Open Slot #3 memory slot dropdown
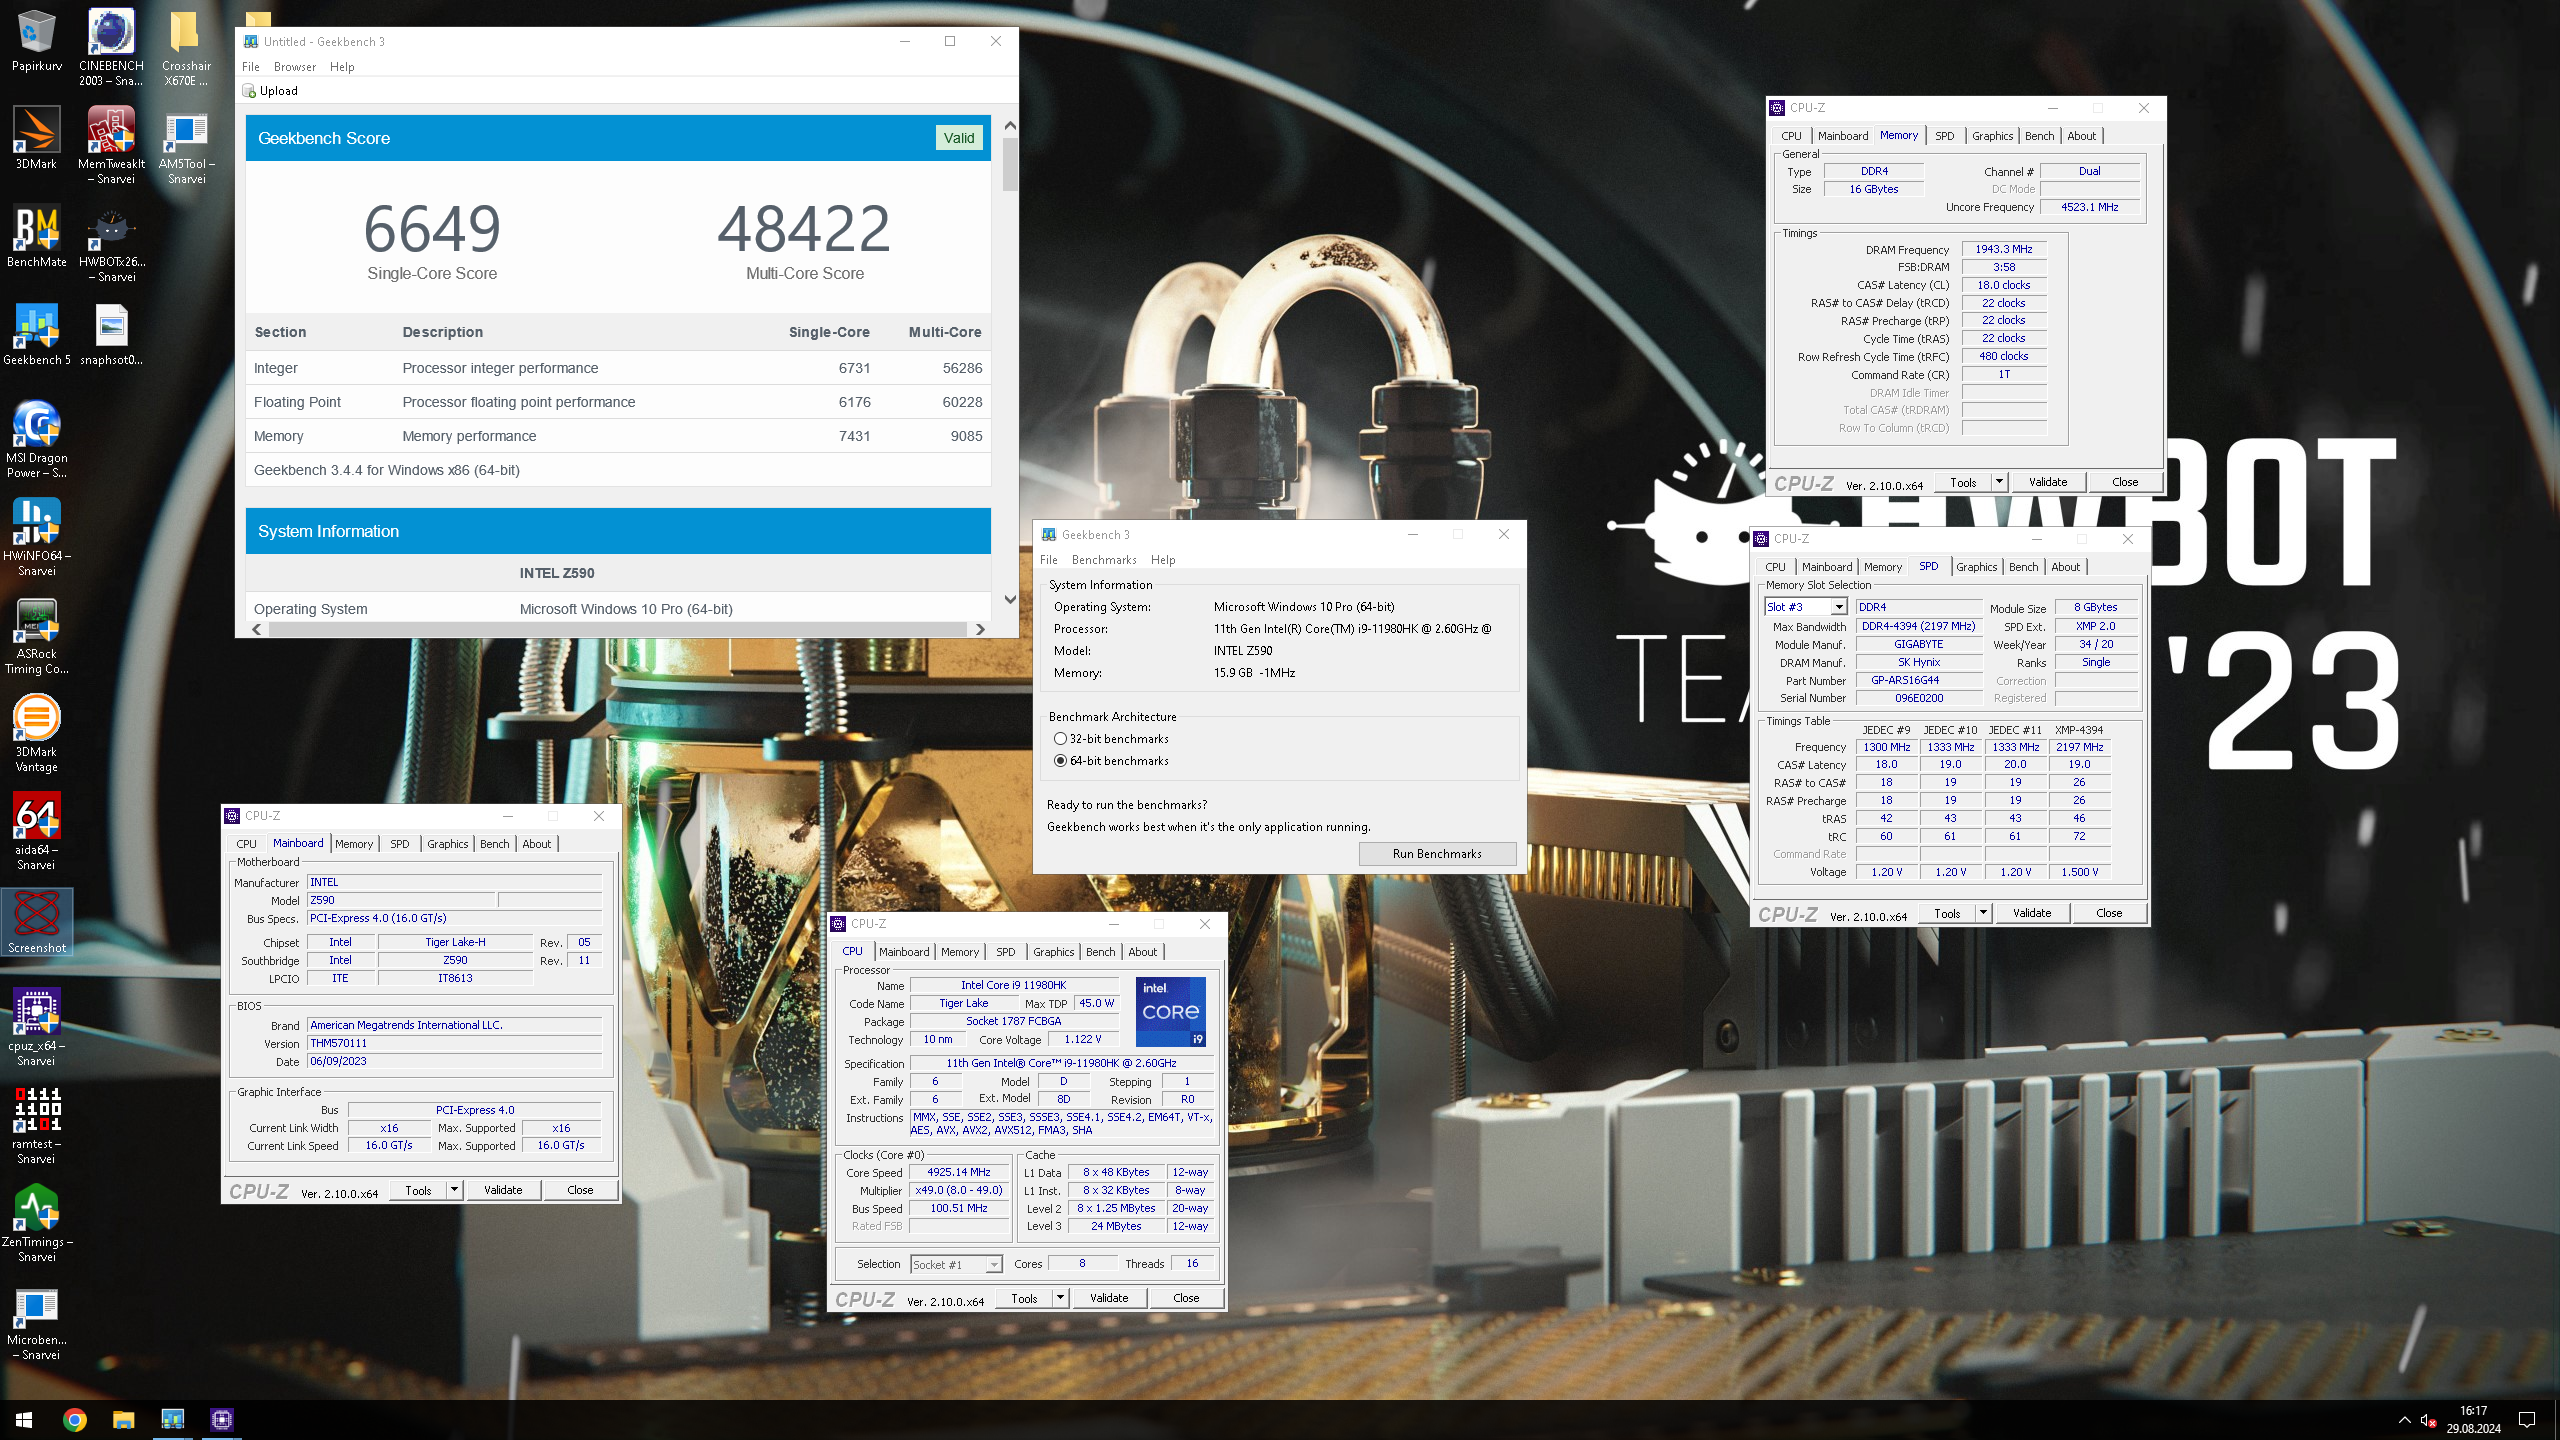This screenshot has height=1440, width=2560. pyautogui.click(x=1838, y=607)
